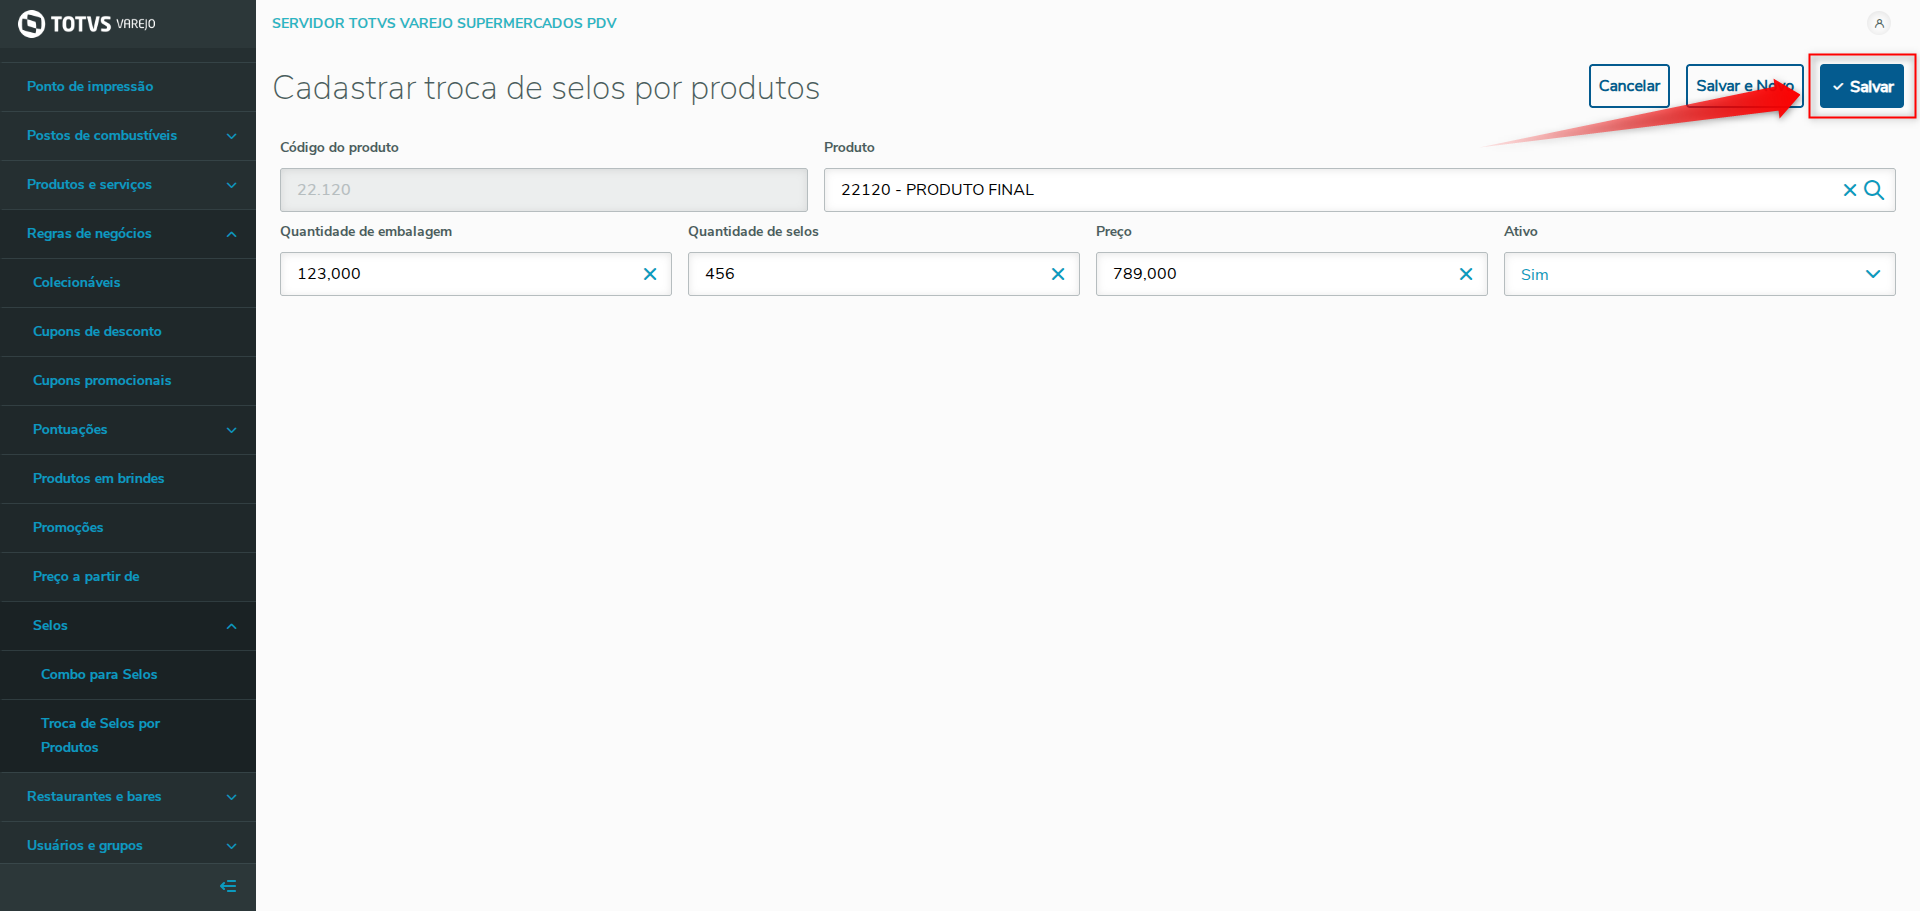The image size is (1920, 911).
Task: Click the Salvar button
Action: click(x=1861, y=86)
